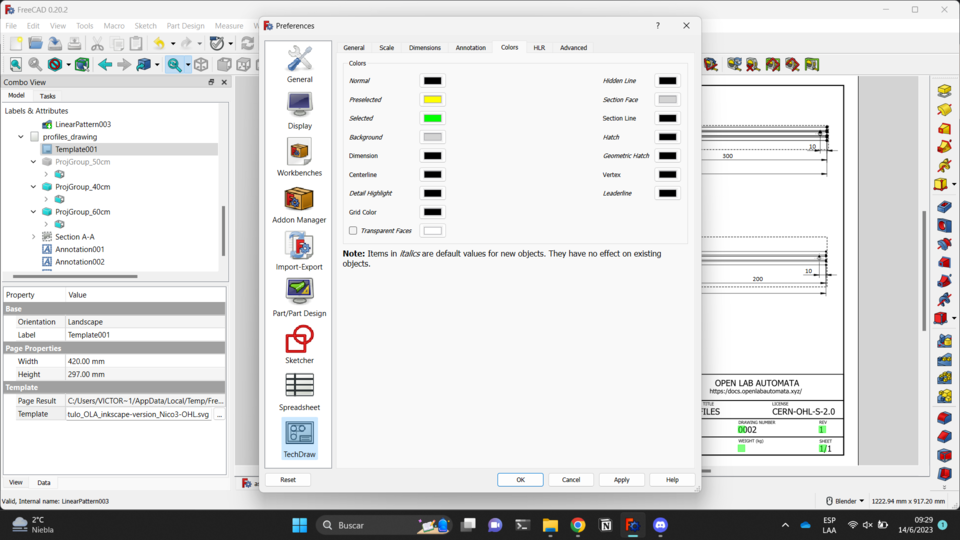The height and width of the screenshot is (540, 960).
Task: Change the Background color swatch
Action: pyautogui.click(x=432, y=137)
